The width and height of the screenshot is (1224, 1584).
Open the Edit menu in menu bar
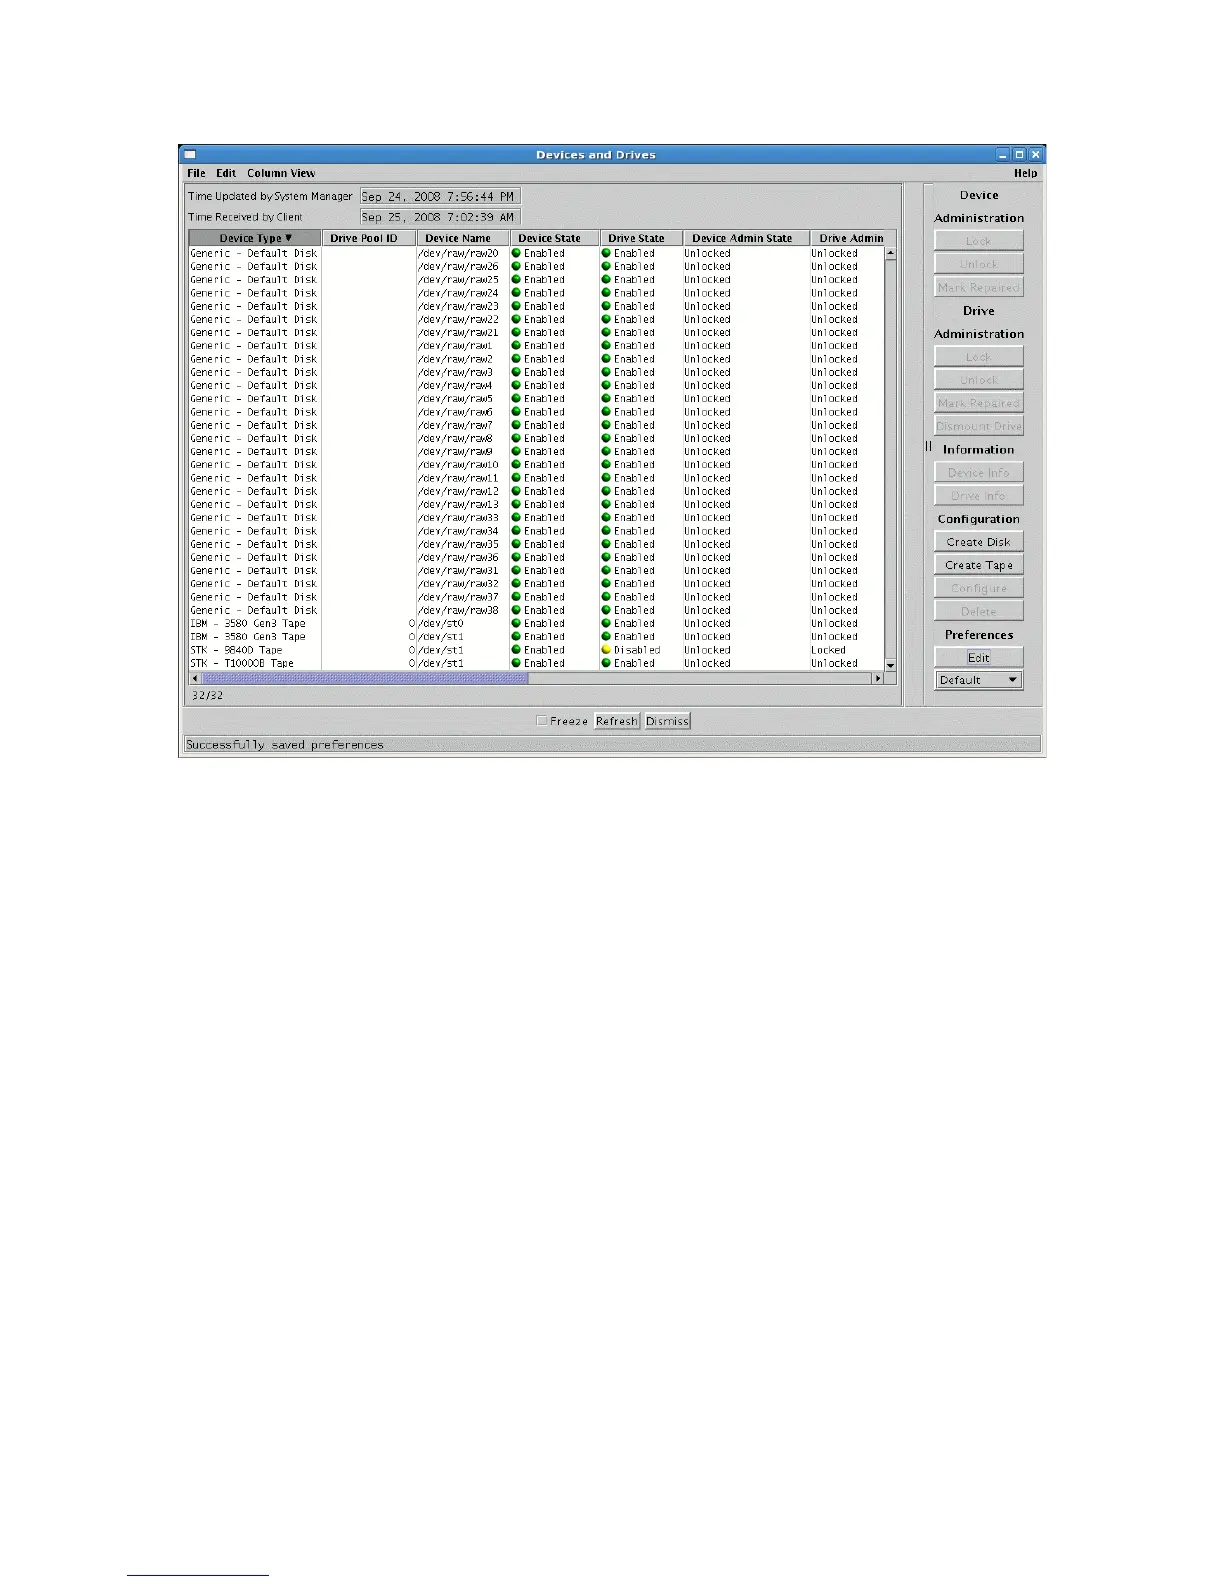tap(226, 173)
